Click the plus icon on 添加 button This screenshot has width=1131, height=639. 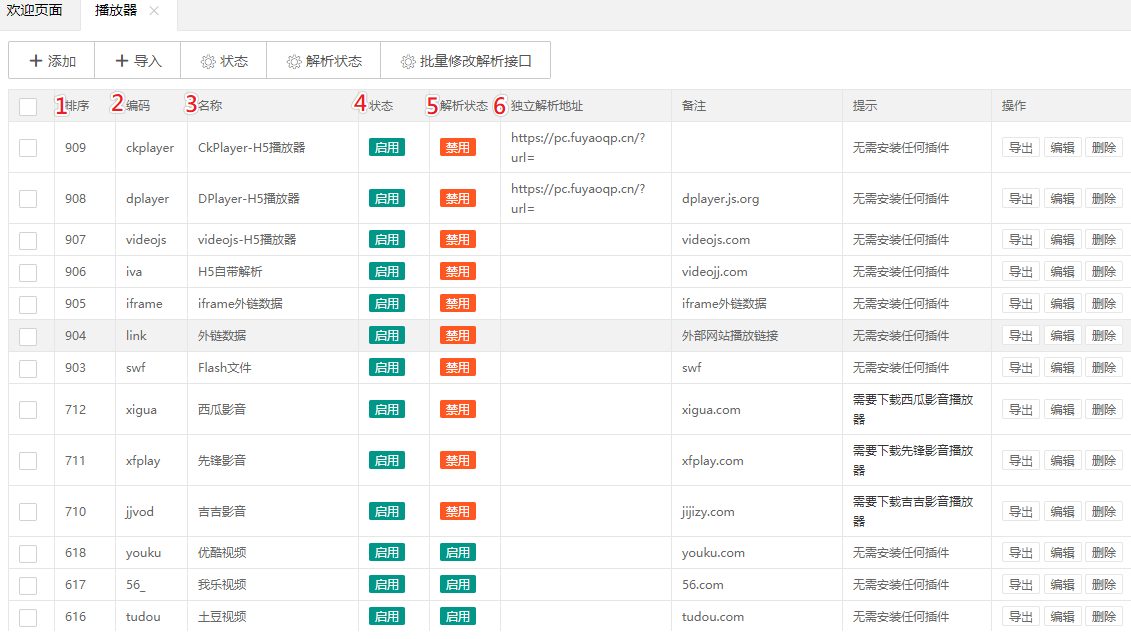coord(36,61)
